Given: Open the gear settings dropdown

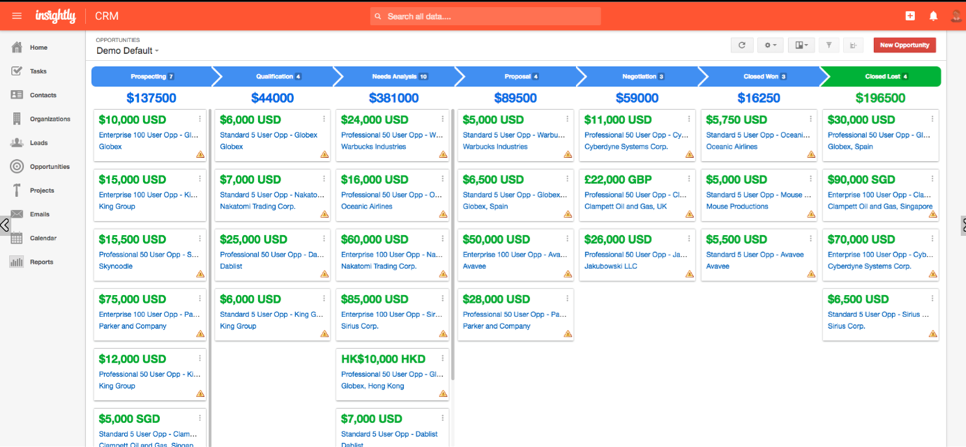Looking at the screenshot, I should (771, 45).
